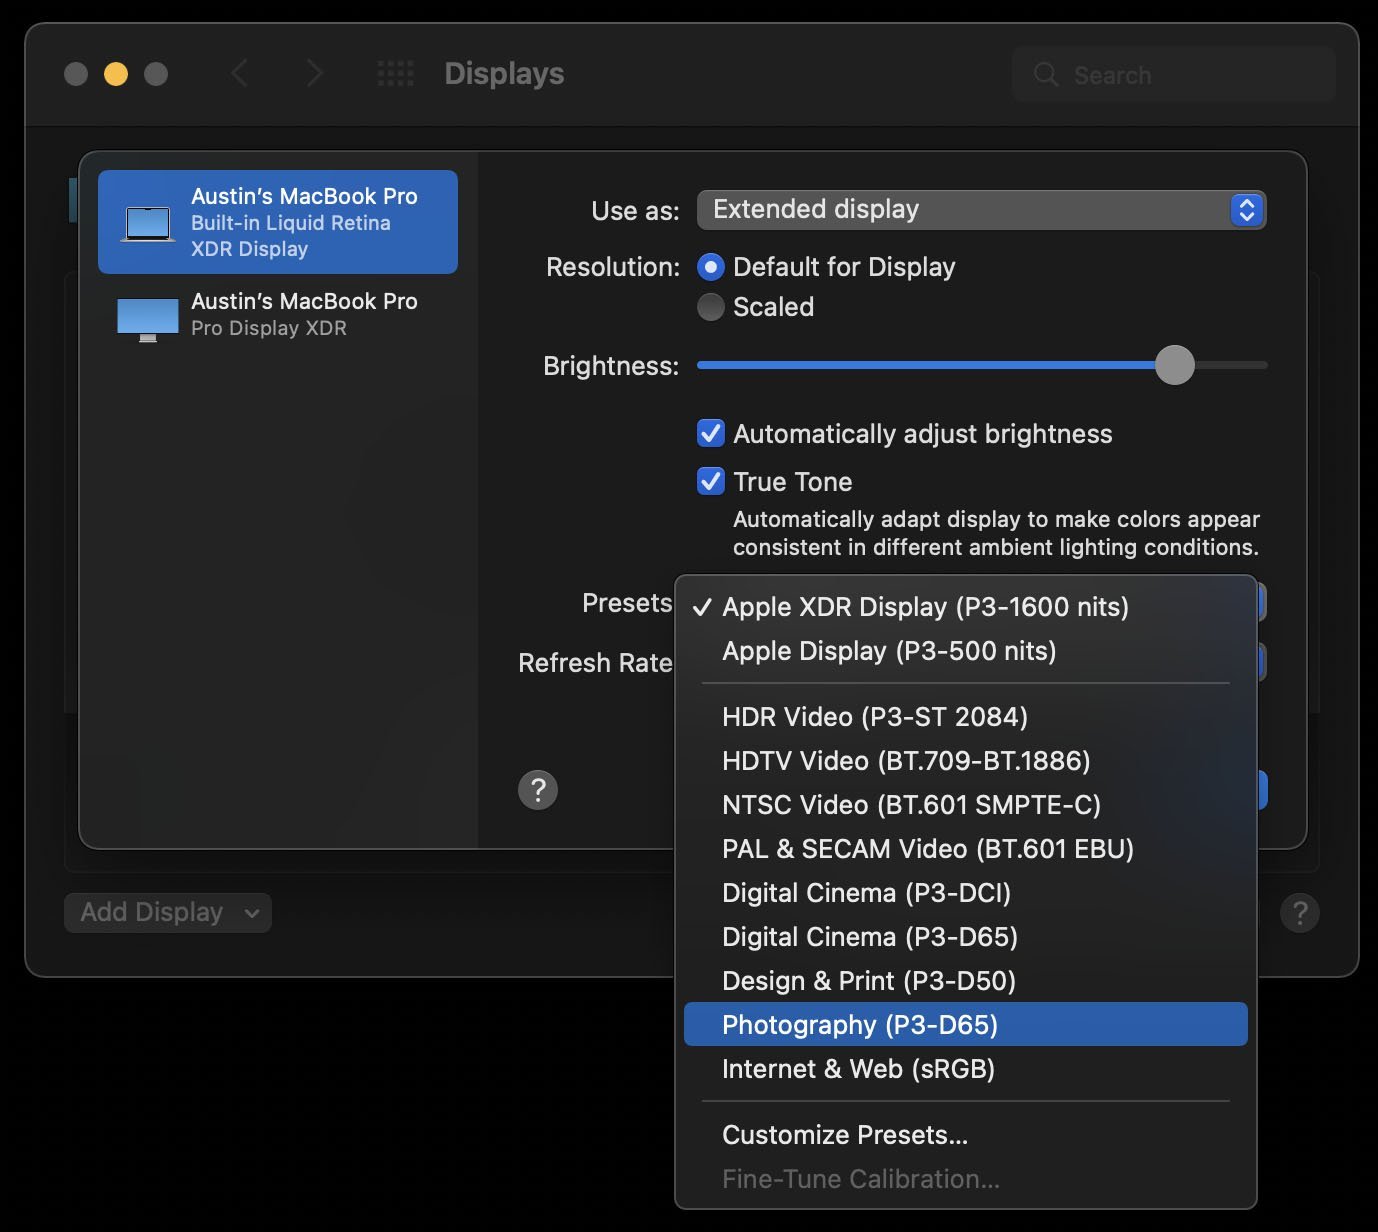Choose Photography (P3-D65) preset
This screenshot has width=1378, height=1232.
[966, 1025]
